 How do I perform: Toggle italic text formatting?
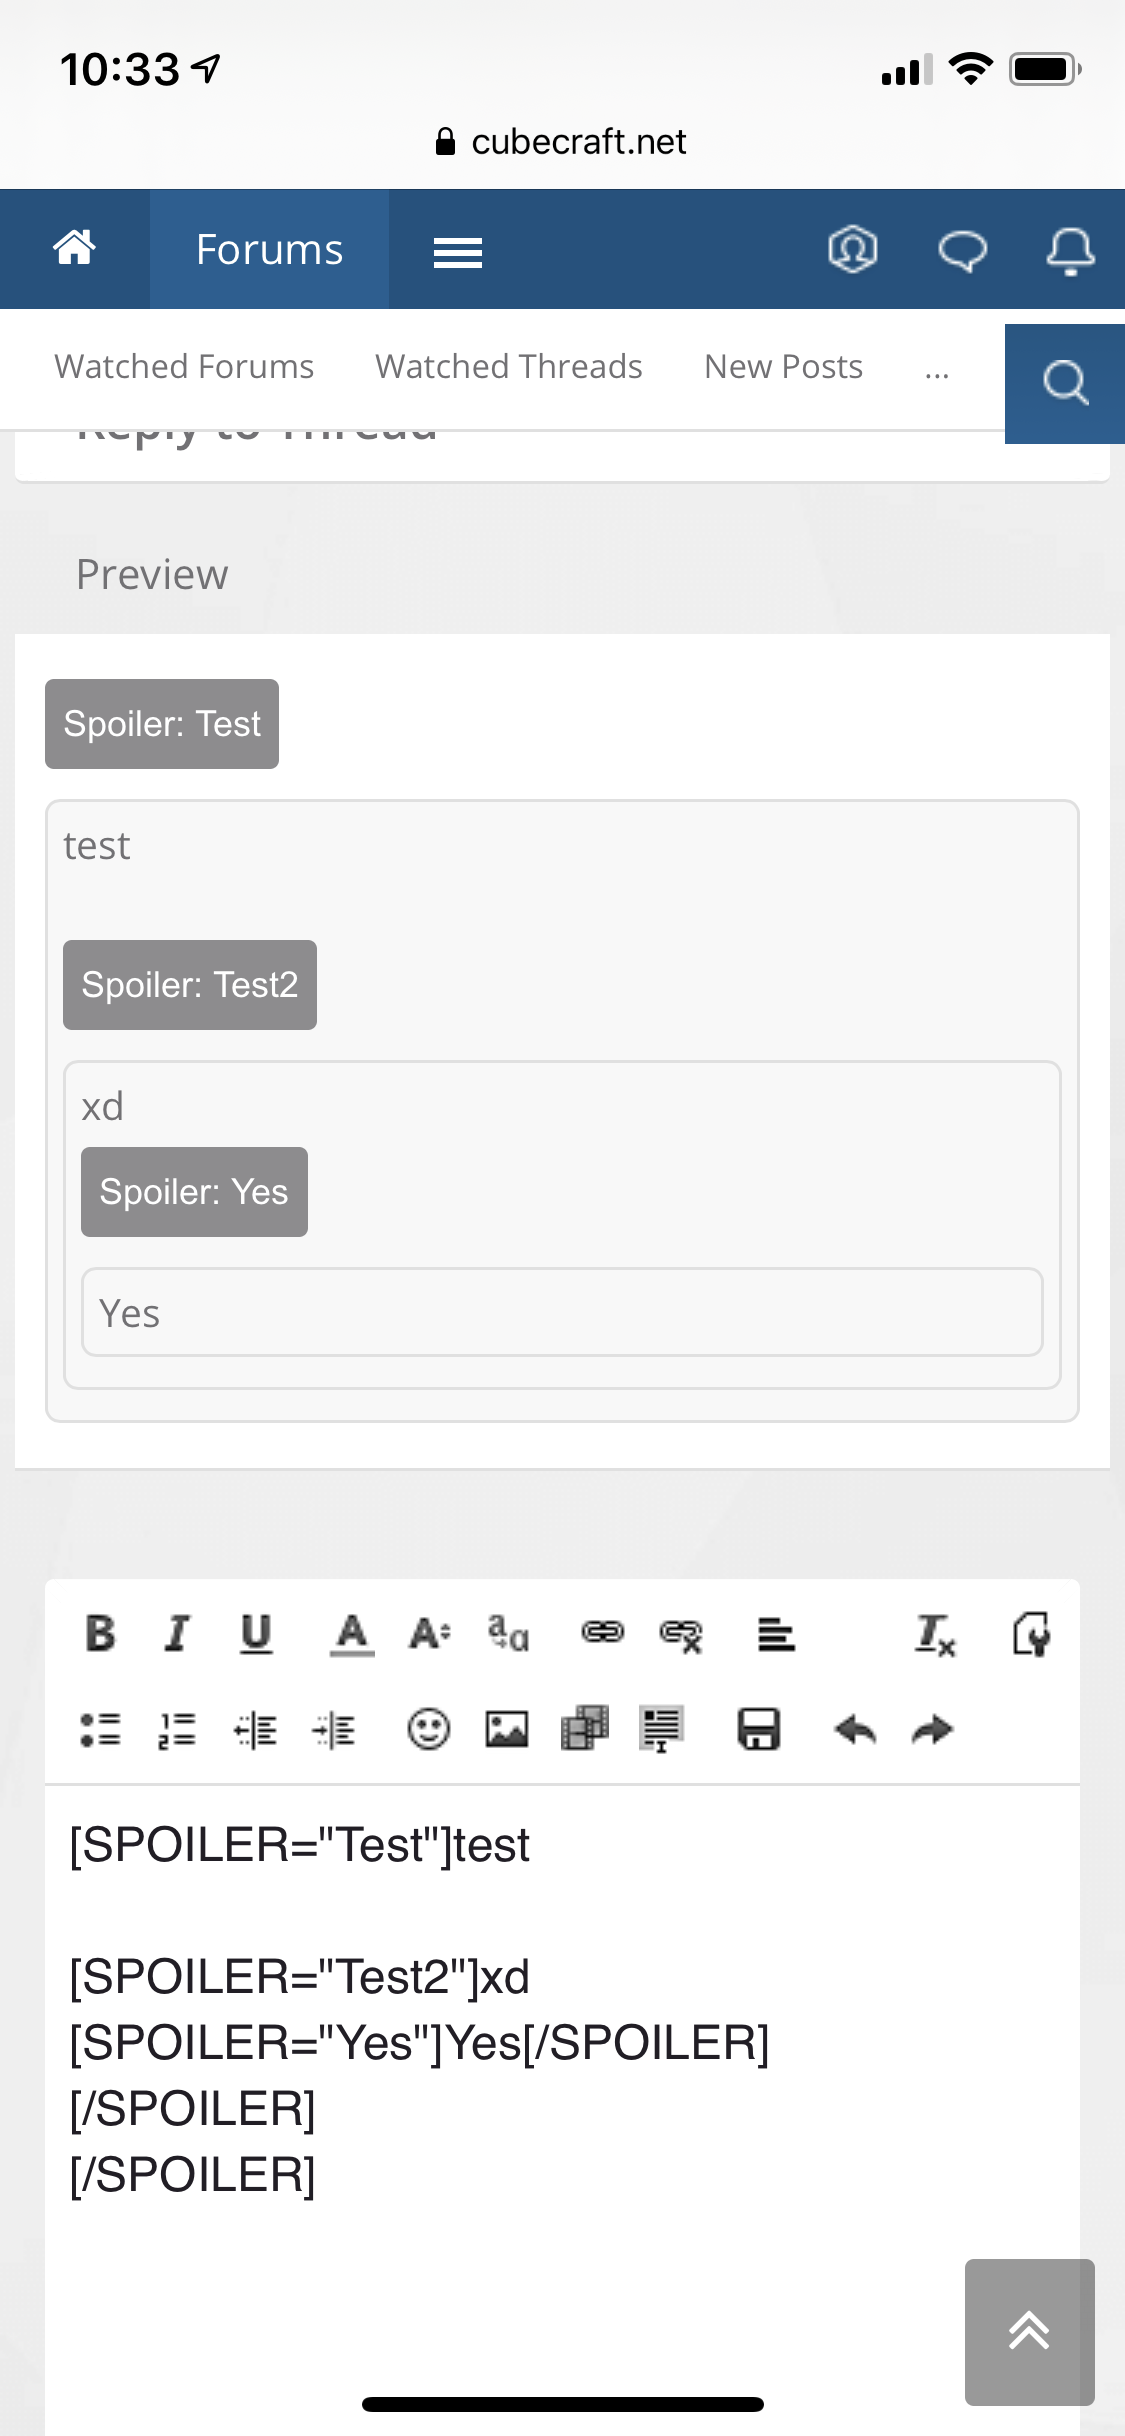pyautogui.click(x=177, y=1634)
